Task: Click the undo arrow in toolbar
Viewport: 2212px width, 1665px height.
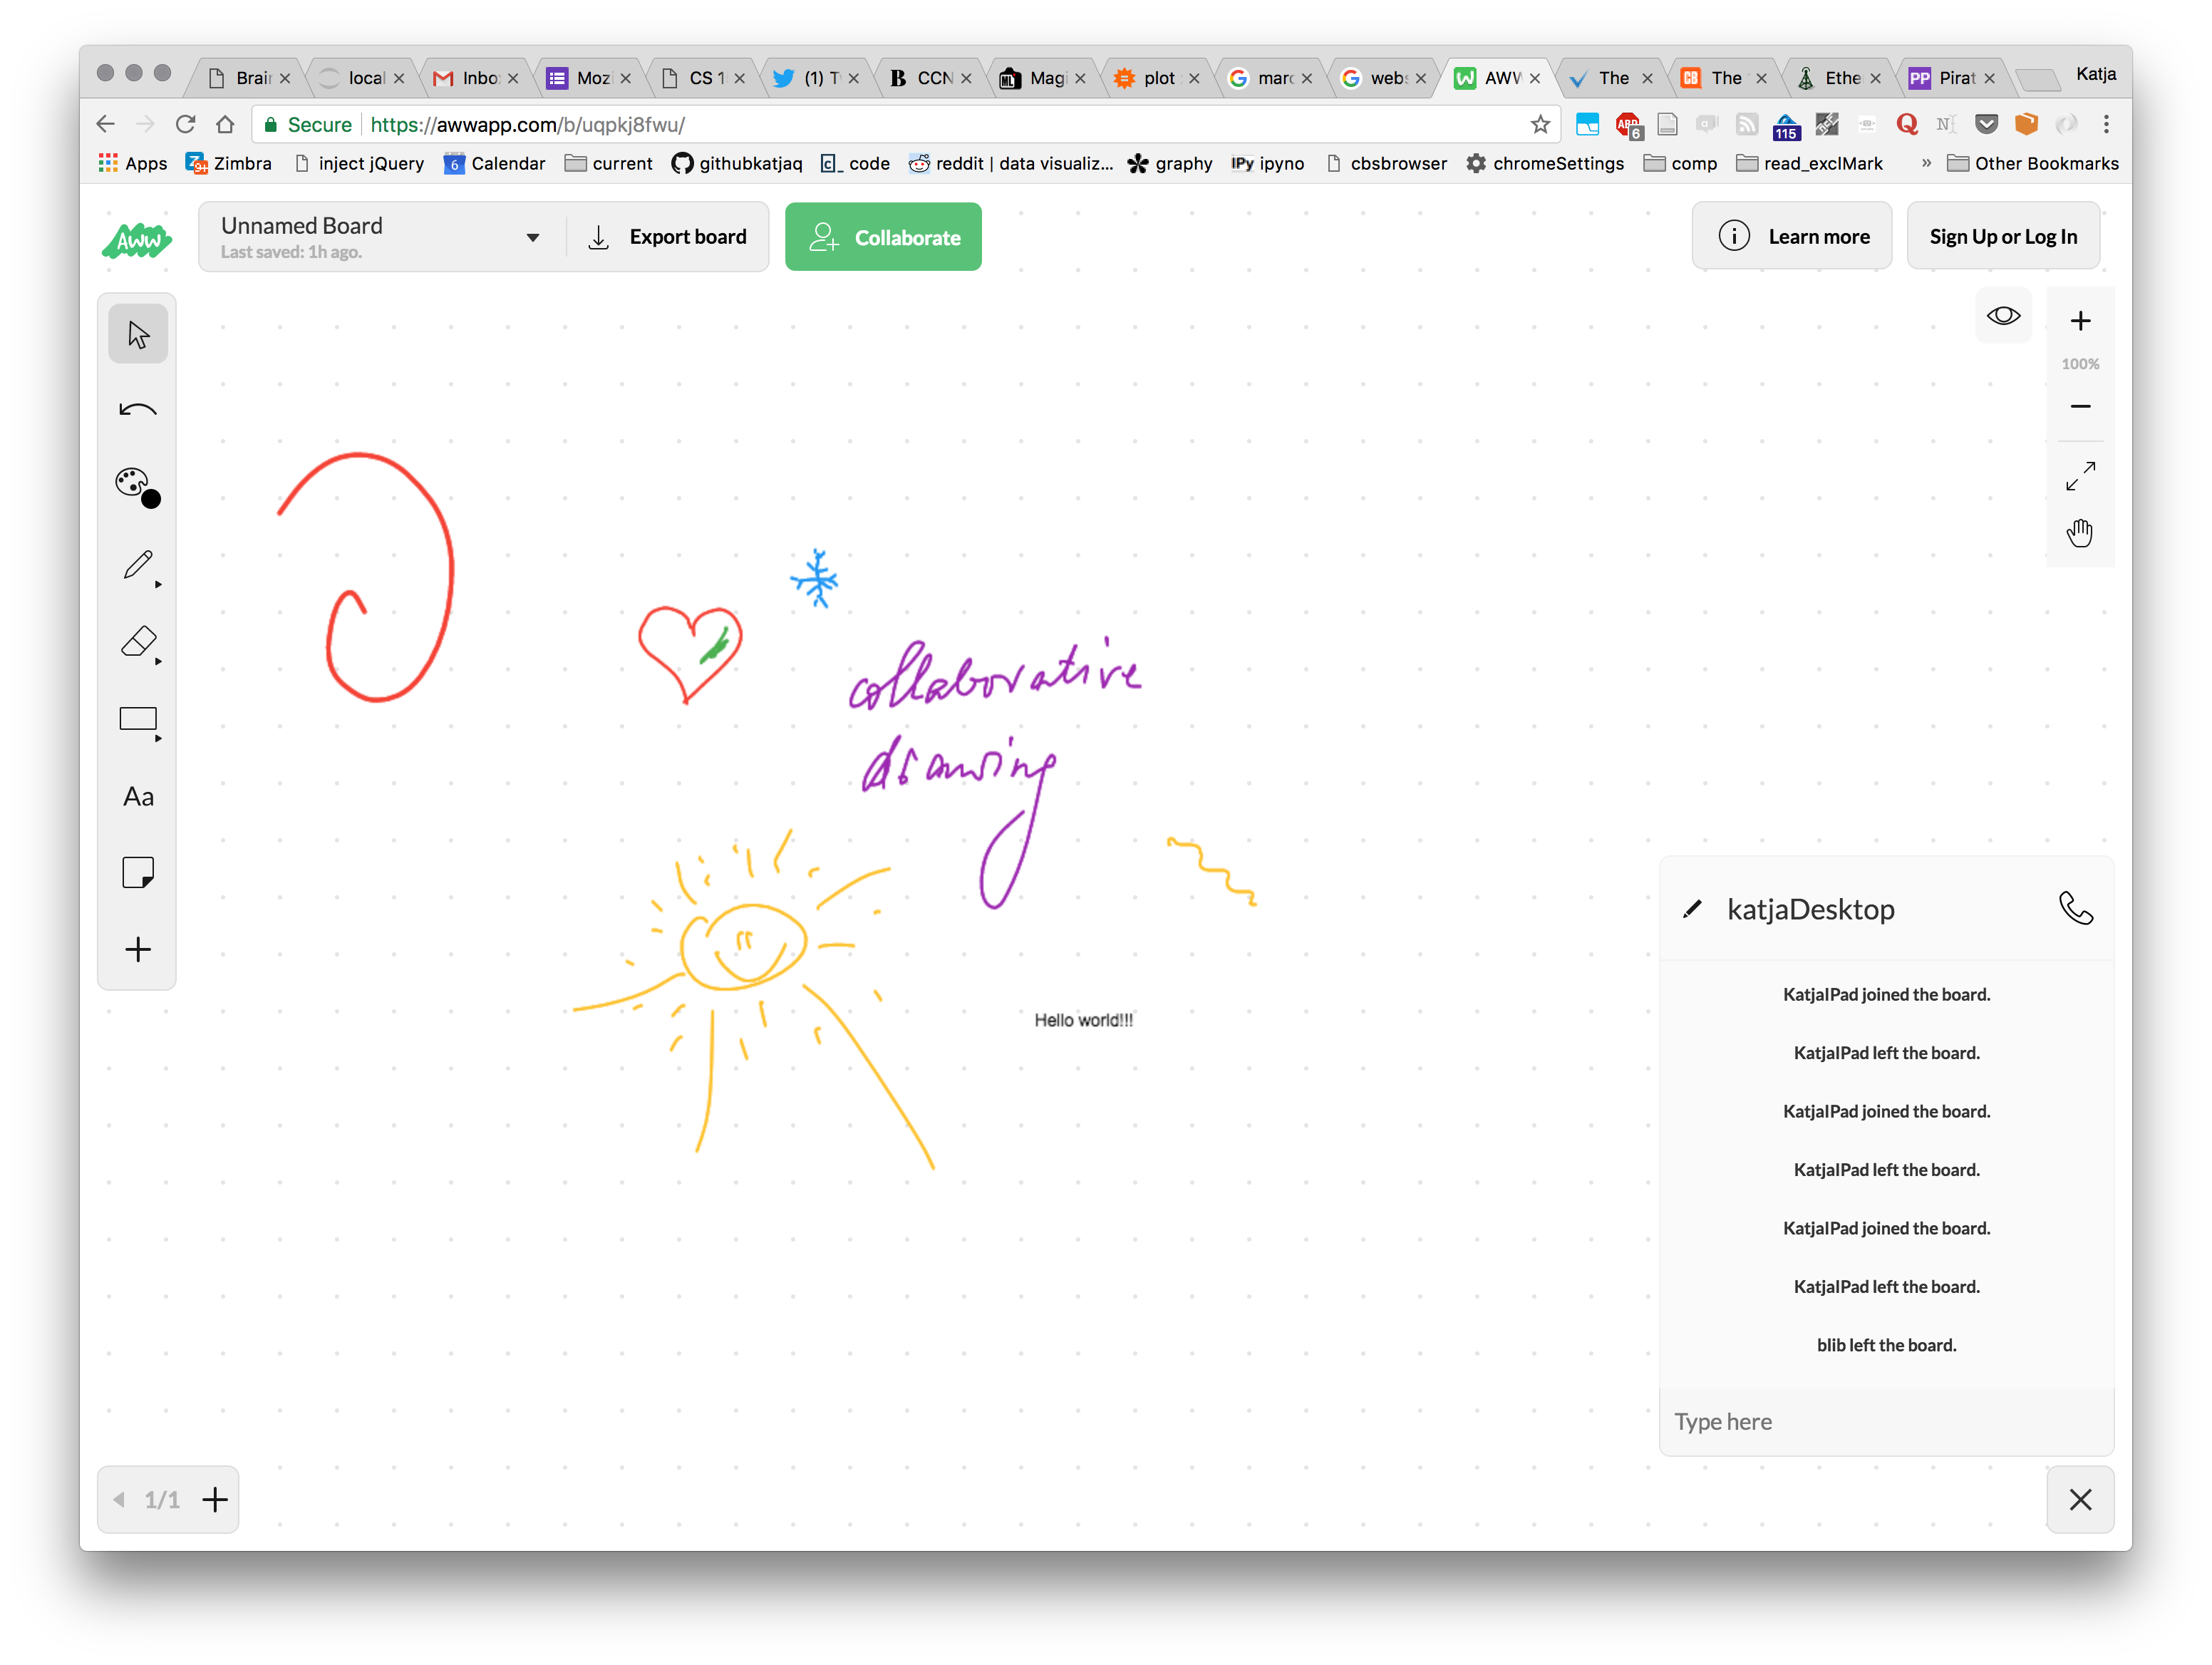Action: 138,410
